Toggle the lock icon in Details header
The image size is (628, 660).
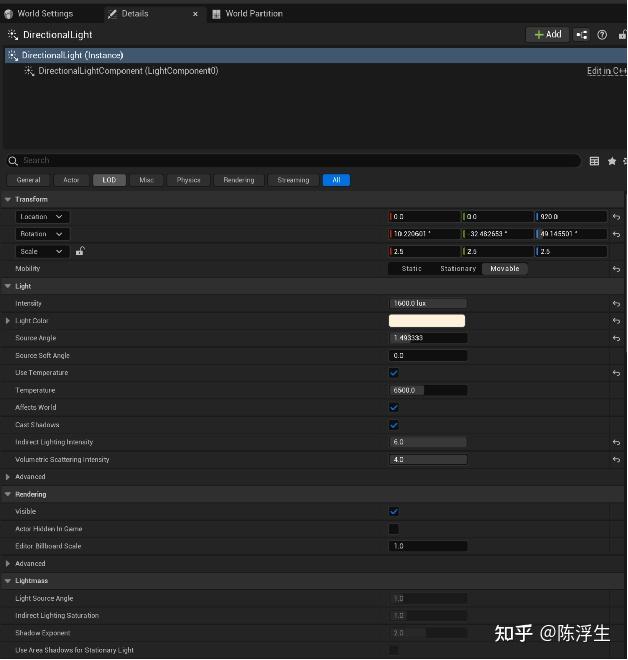click(x=623, y=35)
